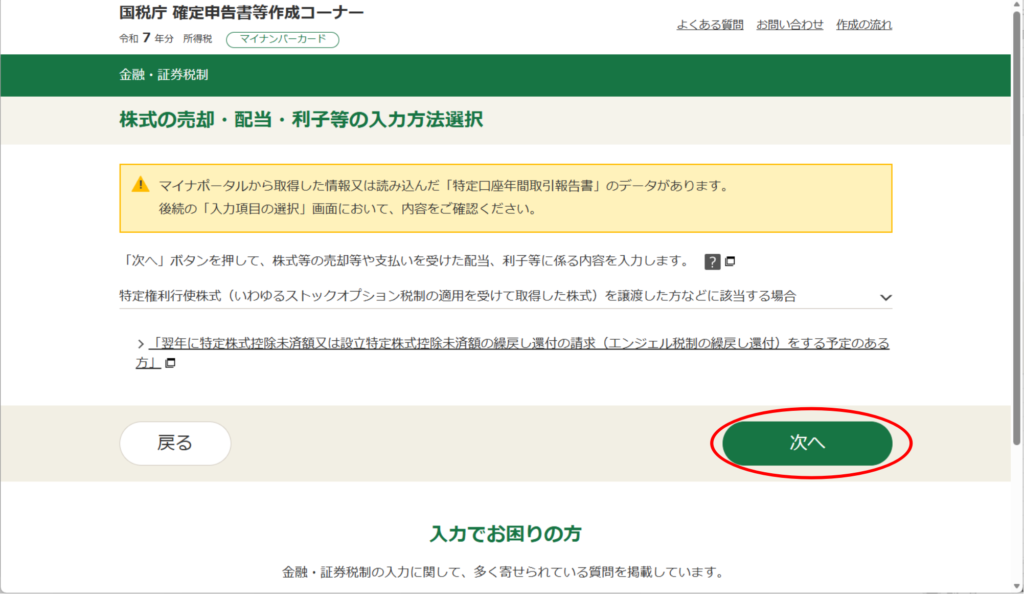Screen dimensions: 1024x594
Task: Open お問い合わせ in the header
Action: pos(789,25)
